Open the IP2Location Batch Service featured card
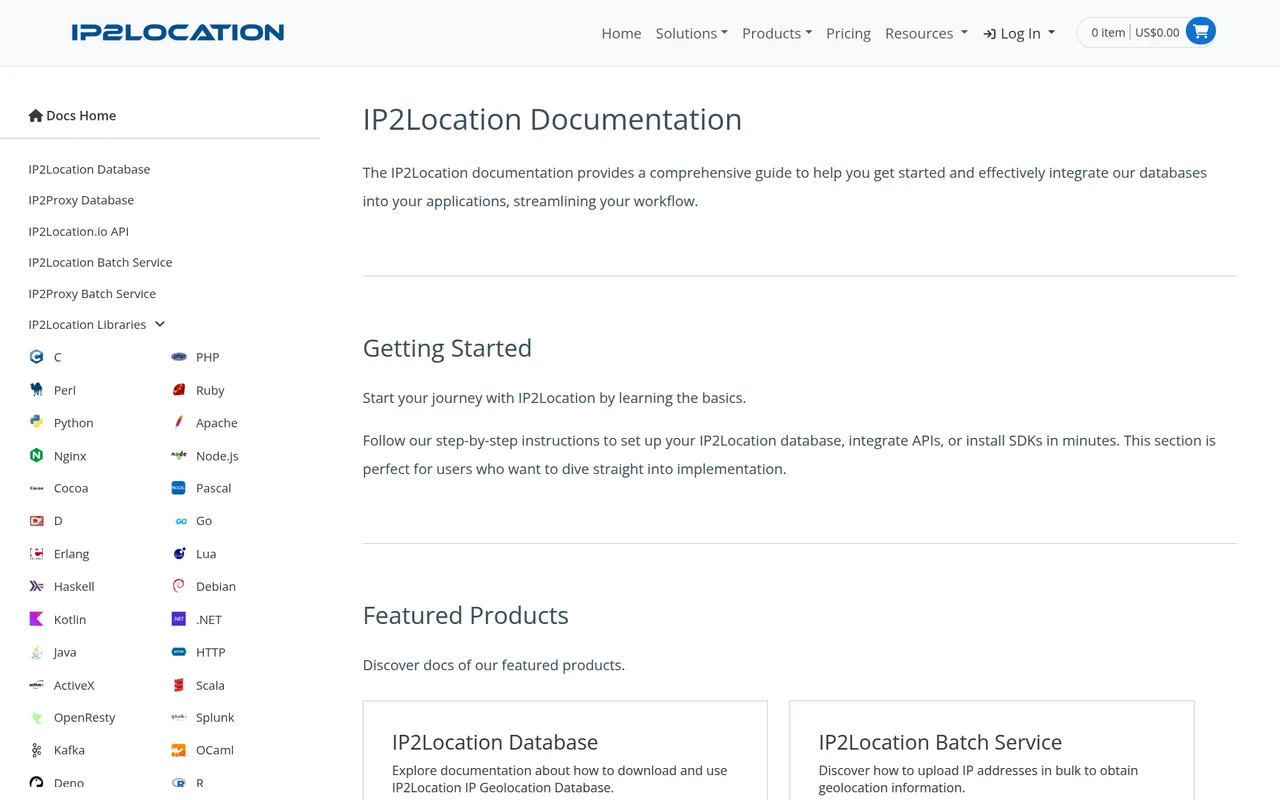Screen dimensions: 1280x800 point(992,750)
